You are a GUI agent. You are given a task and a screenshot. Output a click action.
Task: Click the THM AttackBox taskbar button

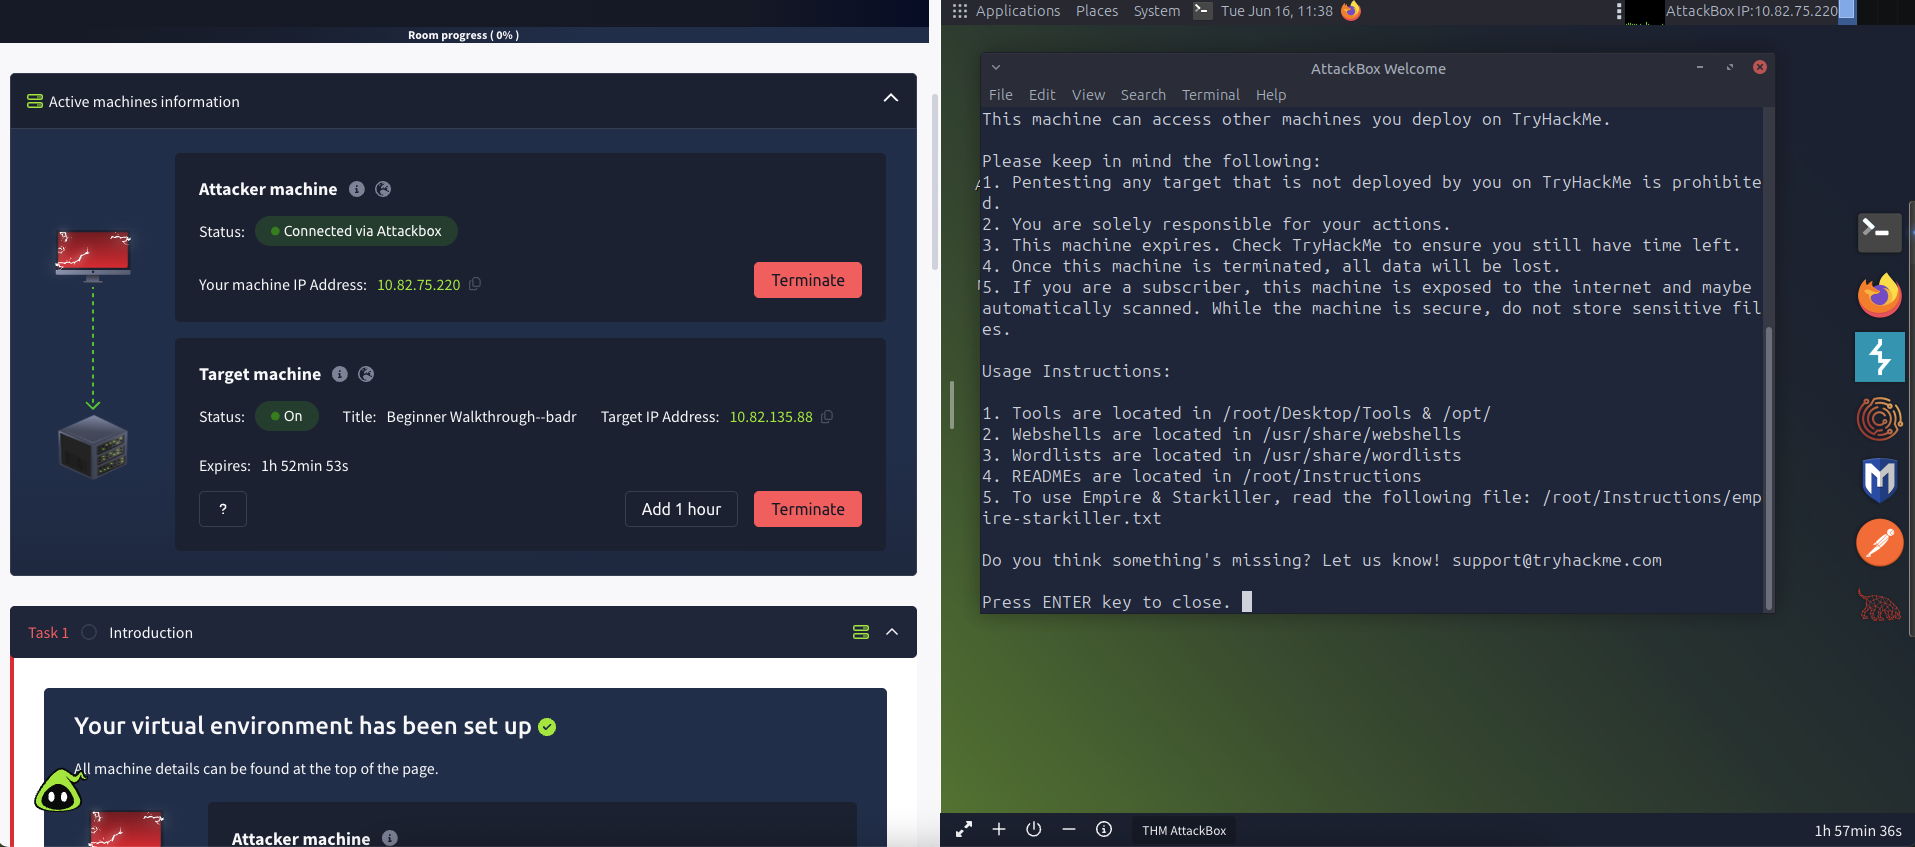tap(1184, 830)
